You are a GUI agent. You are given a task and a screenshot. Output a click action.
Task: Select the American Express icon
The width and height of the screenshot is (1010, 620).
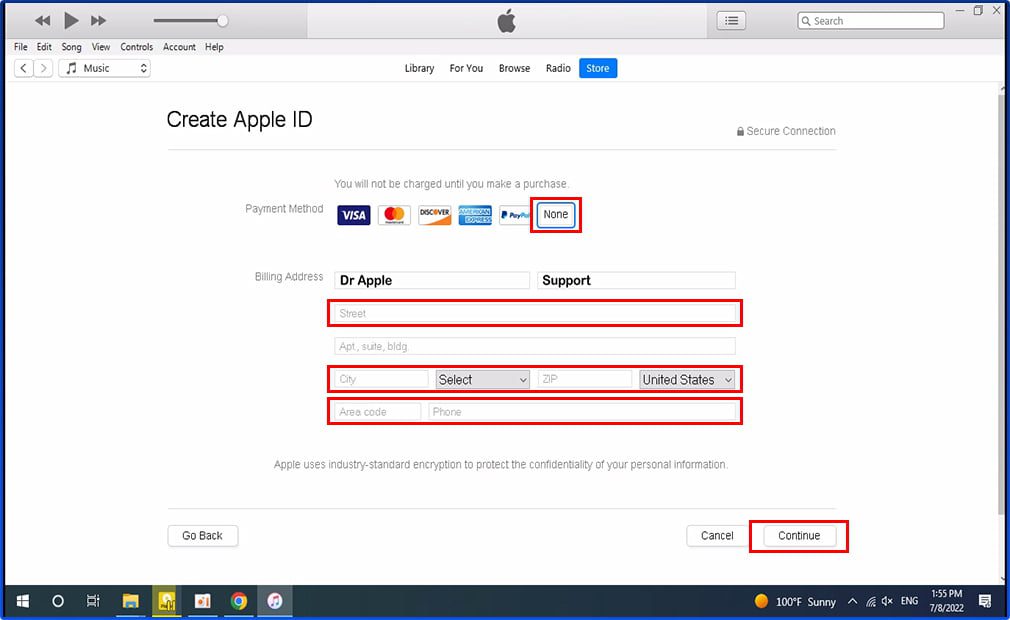475,215
